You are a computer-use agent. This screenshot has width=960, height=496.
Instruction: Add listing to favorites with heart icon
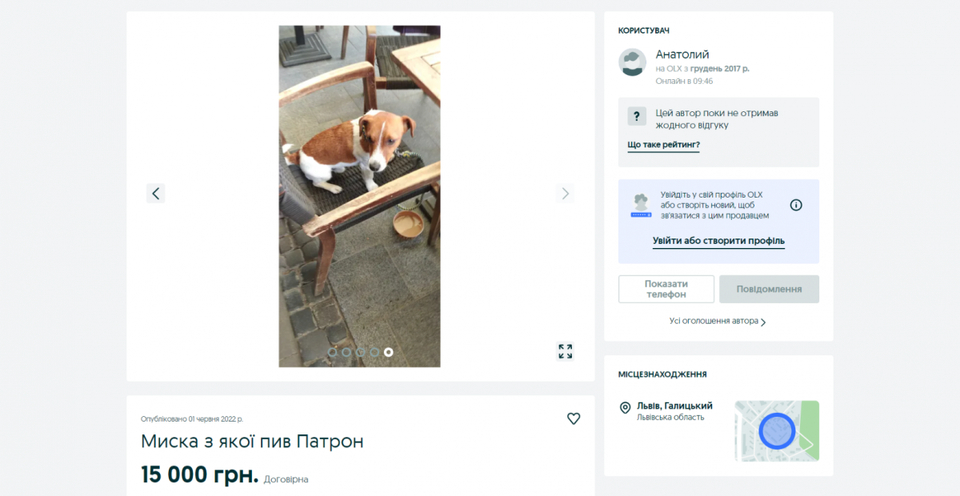573,419
